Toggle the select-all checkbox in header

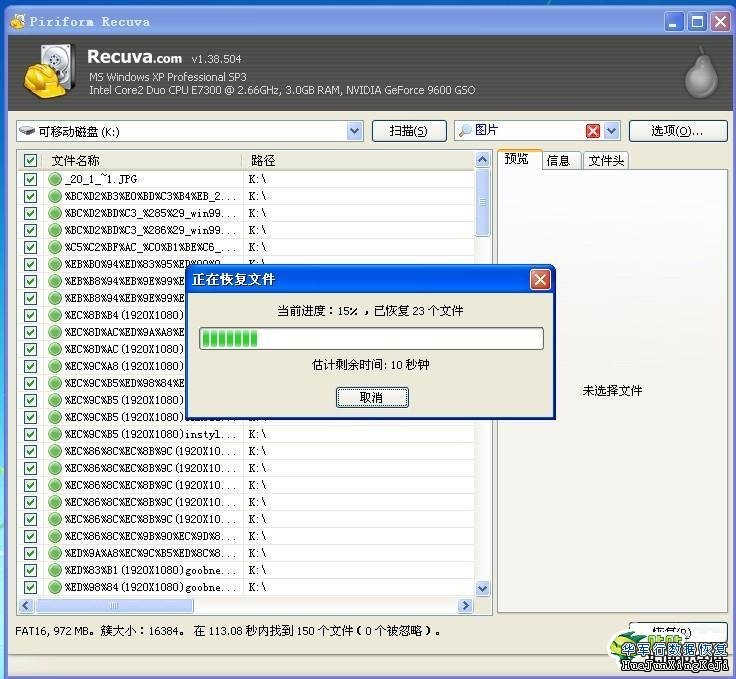[30, 161]
